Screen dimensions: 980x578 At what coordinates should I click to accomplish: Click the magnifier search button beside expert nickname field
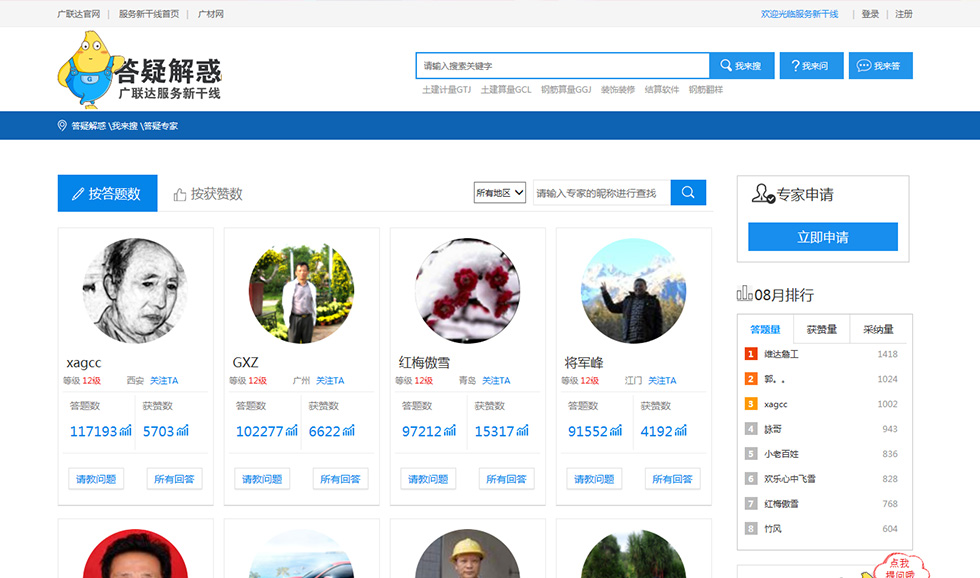click(688, 193)
